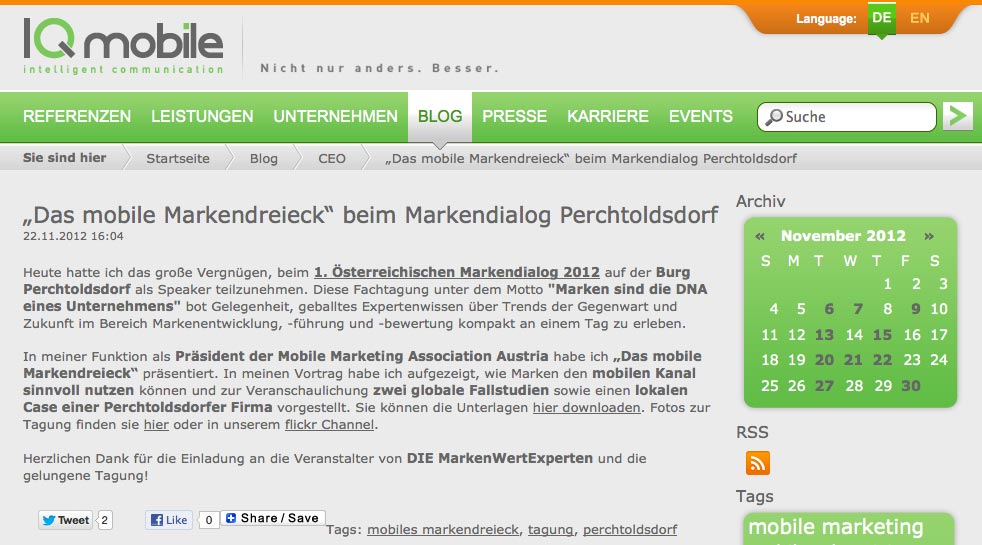Select day 13 in the November calendar
The height and width of the screenshot is (545, 982).
[824, 335]
